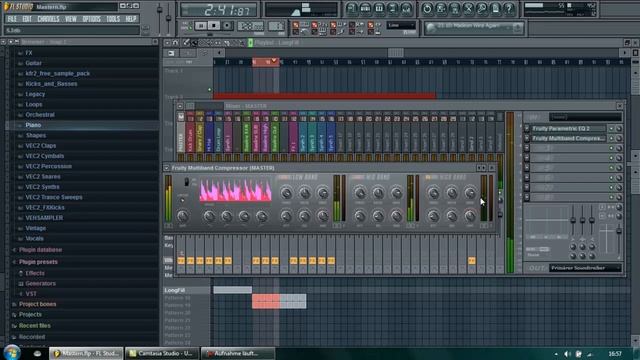640x360 pixels.
Task: Select the Generators presets item
Action: (40, 284)
